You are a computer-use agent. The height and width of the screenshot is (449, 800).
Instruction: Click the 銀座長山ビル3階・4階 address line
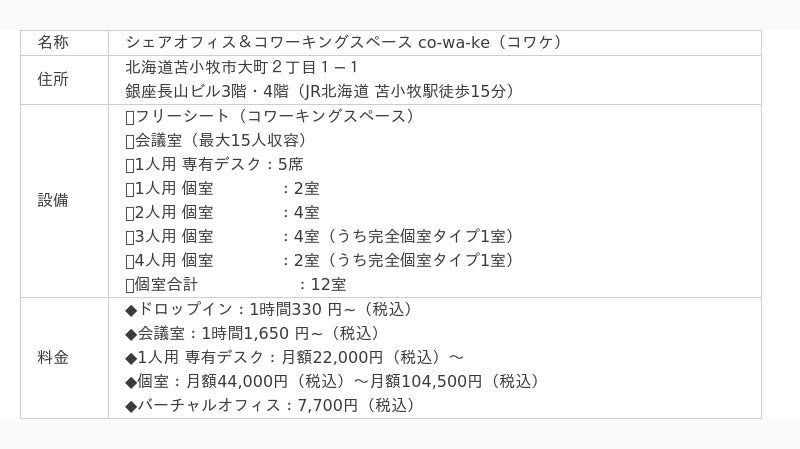tap(320, 91)
